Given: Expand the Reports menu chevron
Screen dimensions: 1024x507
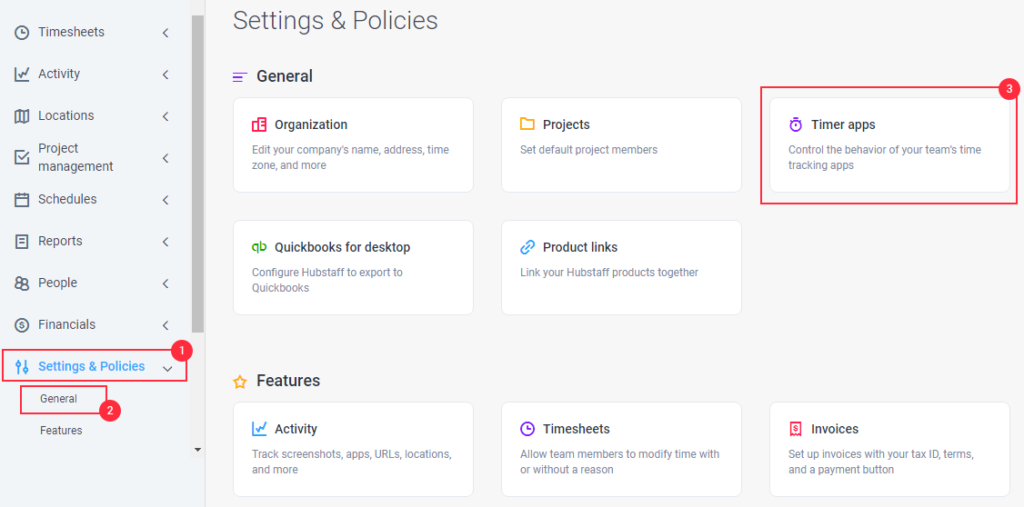Looking at the screenshot, I should pos(166,242).
